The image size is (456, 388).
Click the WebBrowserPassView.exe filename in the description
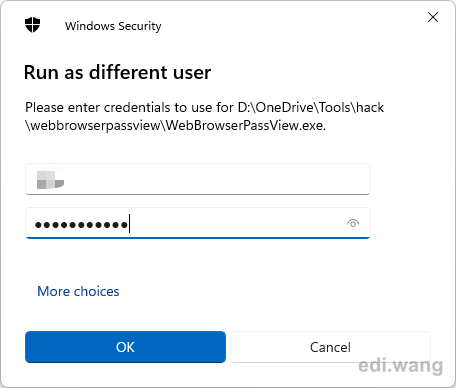(245, 126)
